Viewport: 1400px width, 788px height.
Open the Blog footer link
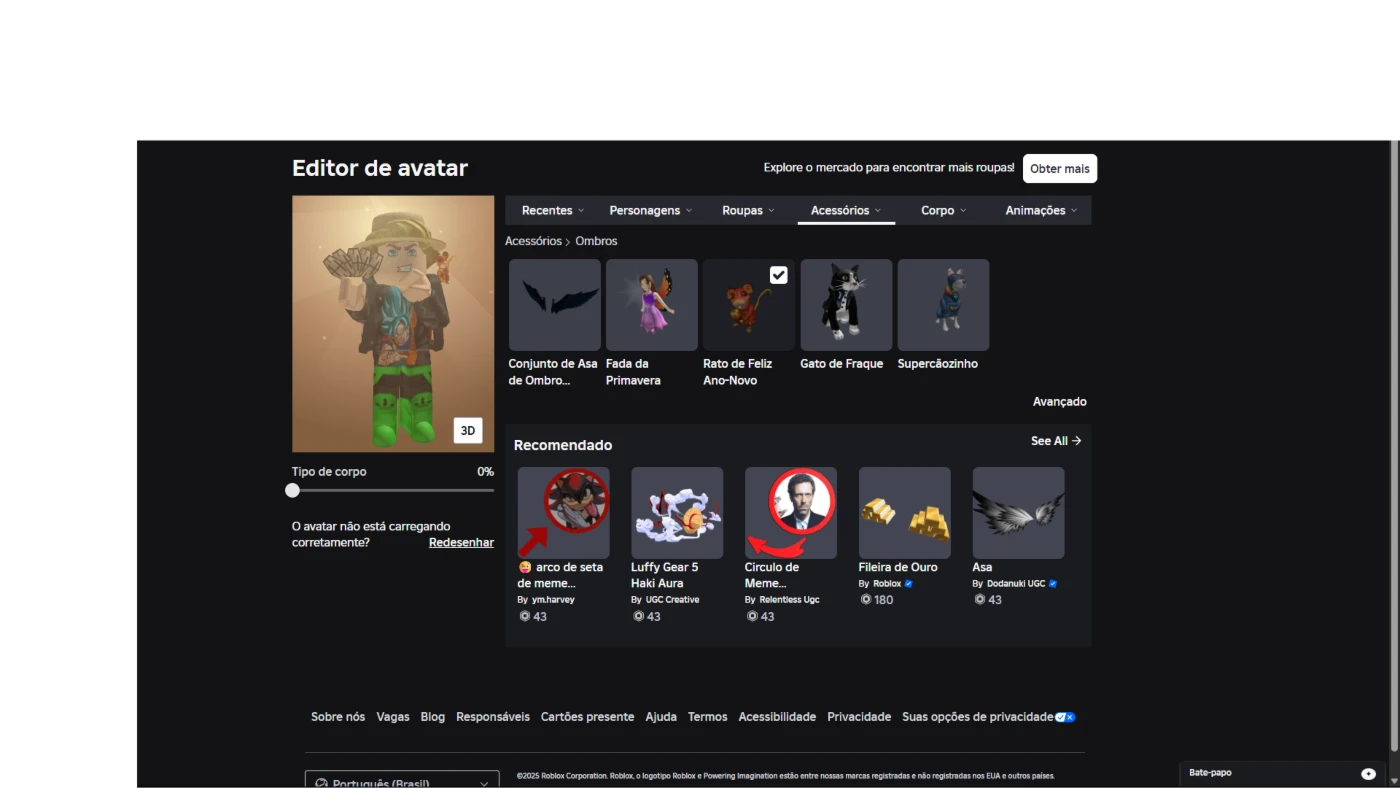pyautogui.click(x=433, y=717)
